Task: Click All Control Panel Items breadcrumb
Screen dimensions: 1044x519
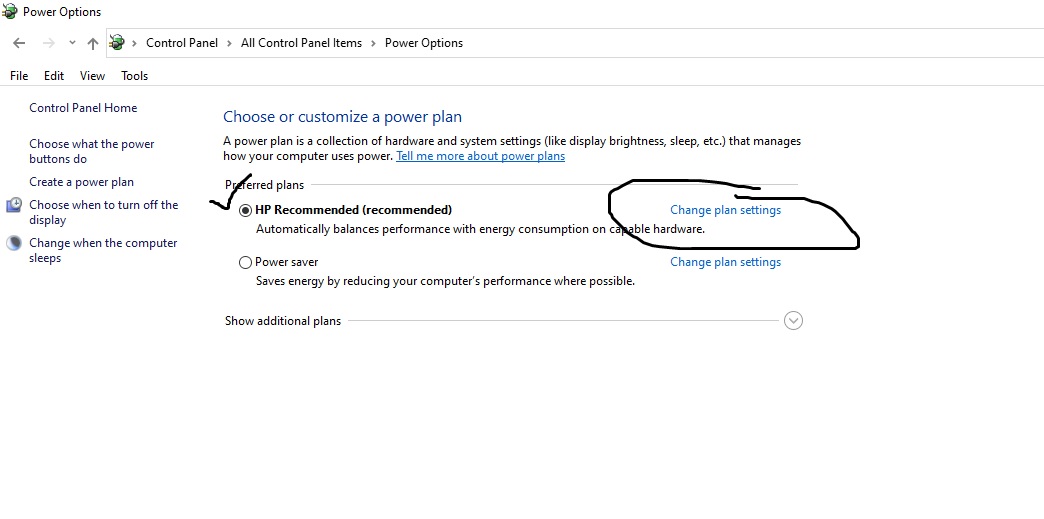Action: 301,43
